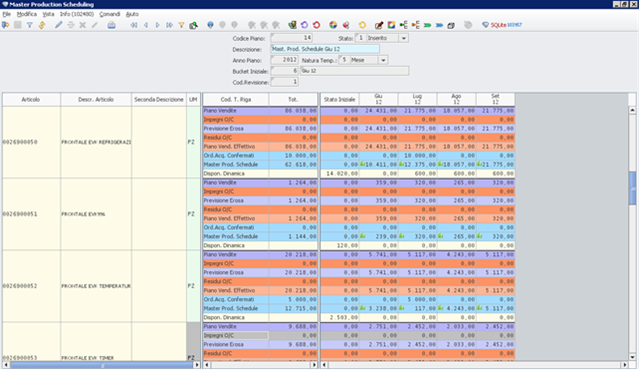Click the Codice Piano field

(291, 38)
